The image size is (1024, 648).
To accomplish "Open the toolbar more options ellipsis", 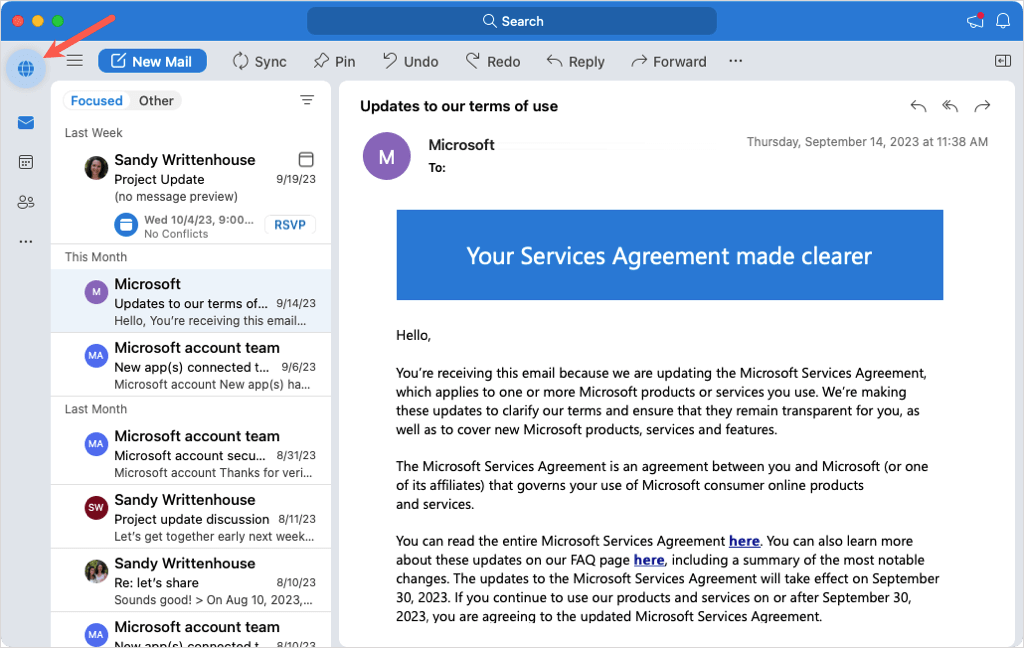I will (x=735, y=61).
